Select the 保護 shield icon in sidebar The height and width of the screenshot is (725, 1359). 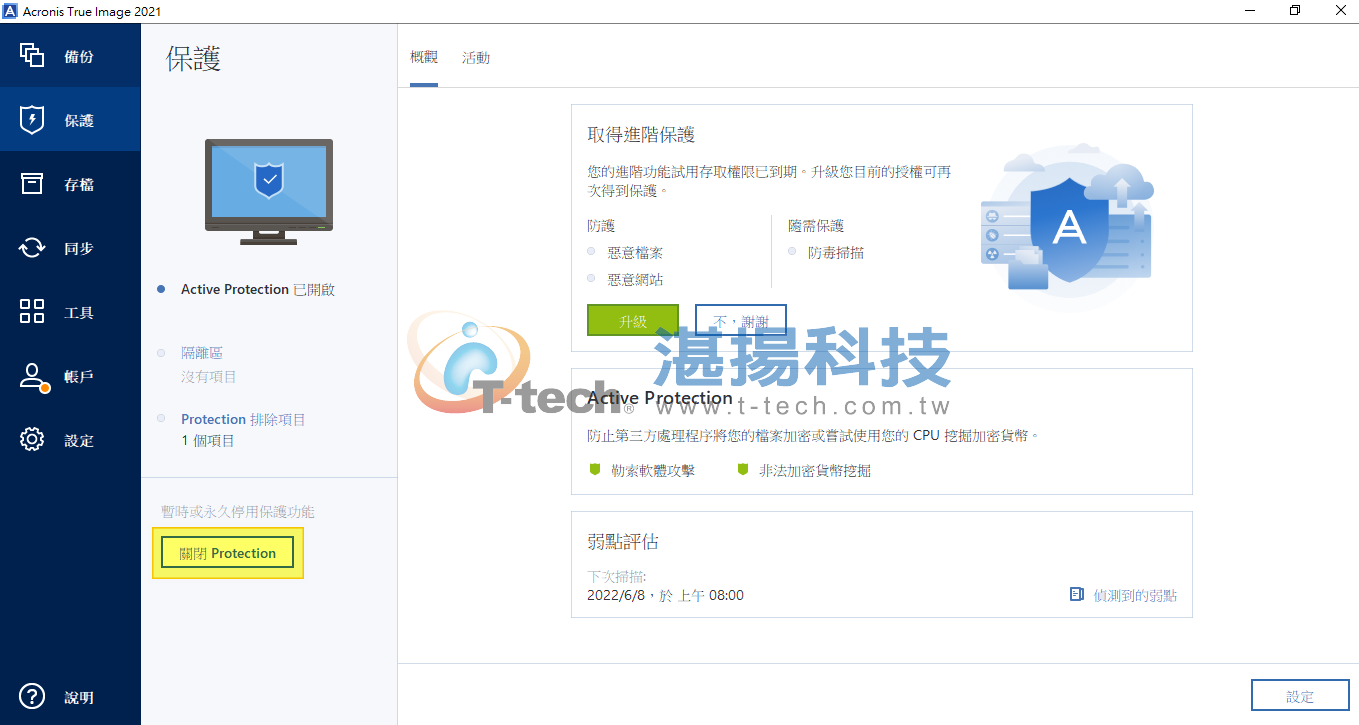pyautogui.click(x=32, y=120)
